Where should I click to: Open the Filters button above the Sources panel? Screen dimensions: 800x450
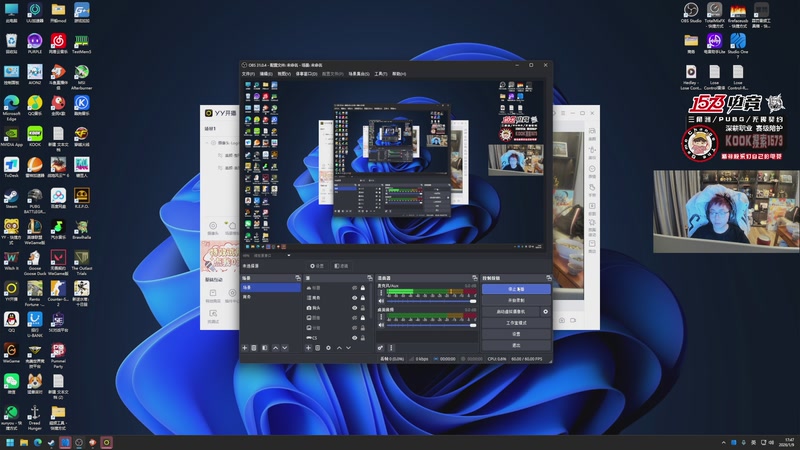tap(341, 266)
